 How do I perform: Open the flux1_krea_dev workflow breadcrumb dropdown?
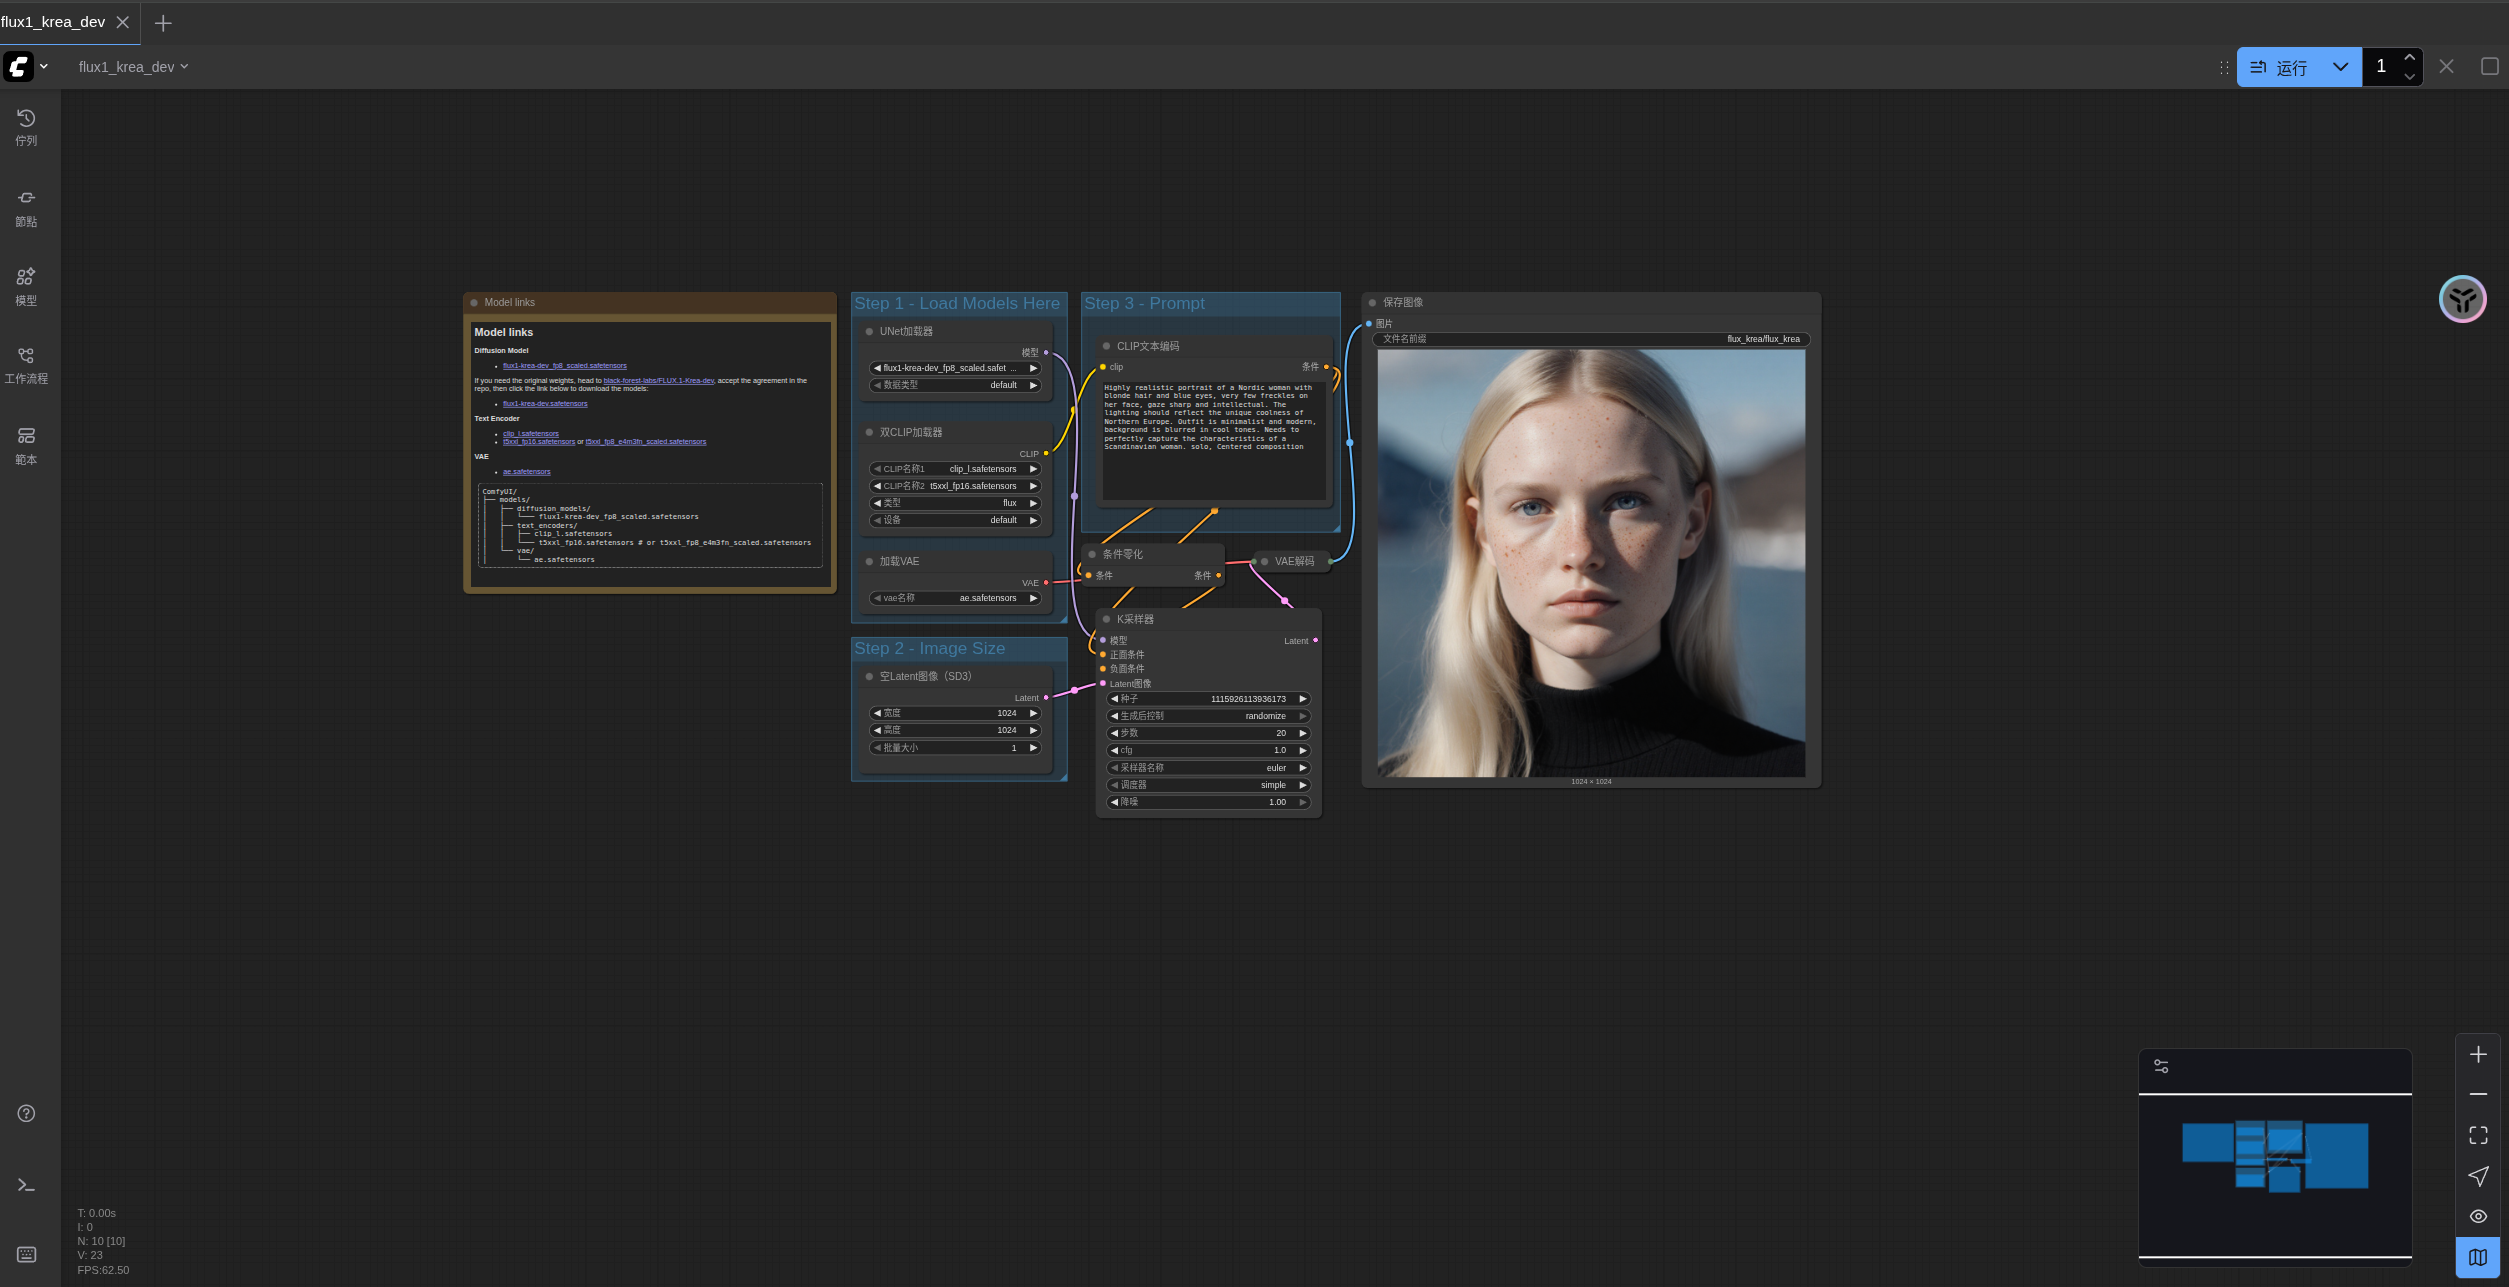coord(133,67)
